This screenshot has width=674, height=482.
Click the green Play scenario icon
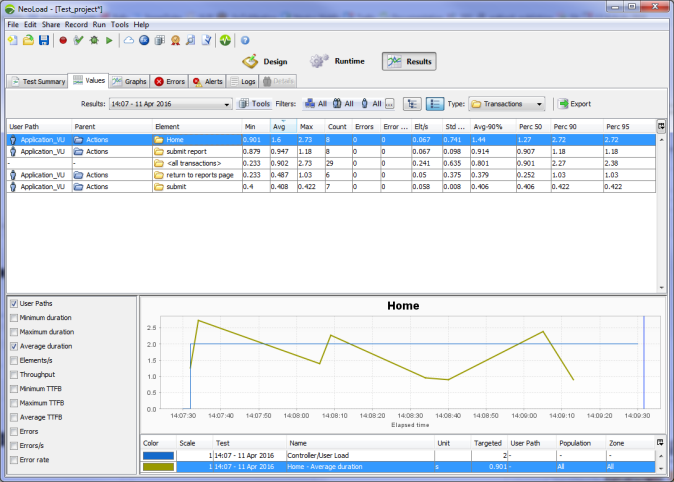click(x=108, y=40)
